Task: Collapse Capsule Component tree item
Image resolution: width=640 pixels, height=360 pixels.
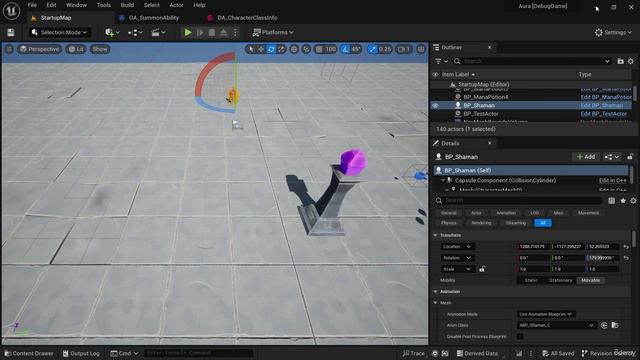Action: coord(443,180)
